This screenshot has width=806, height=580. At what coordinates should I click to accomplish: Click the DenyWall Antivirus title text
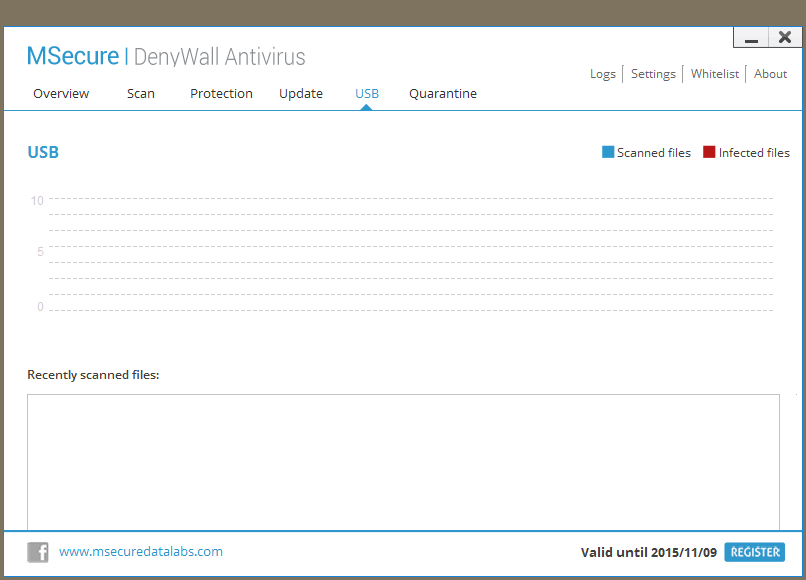219,57
